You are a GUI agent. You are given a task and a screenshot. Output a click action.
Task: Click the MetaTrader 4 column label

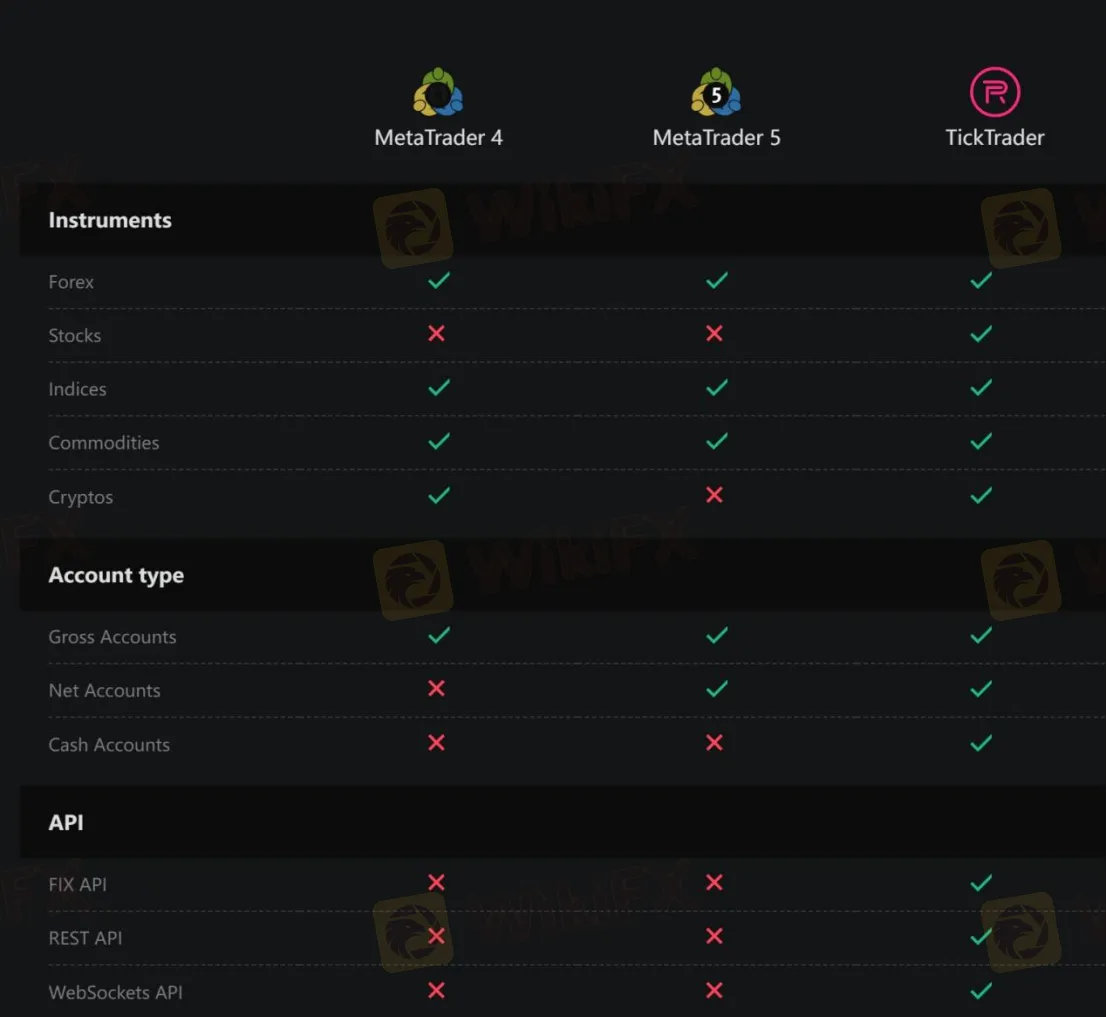click(x=438, y=137)
